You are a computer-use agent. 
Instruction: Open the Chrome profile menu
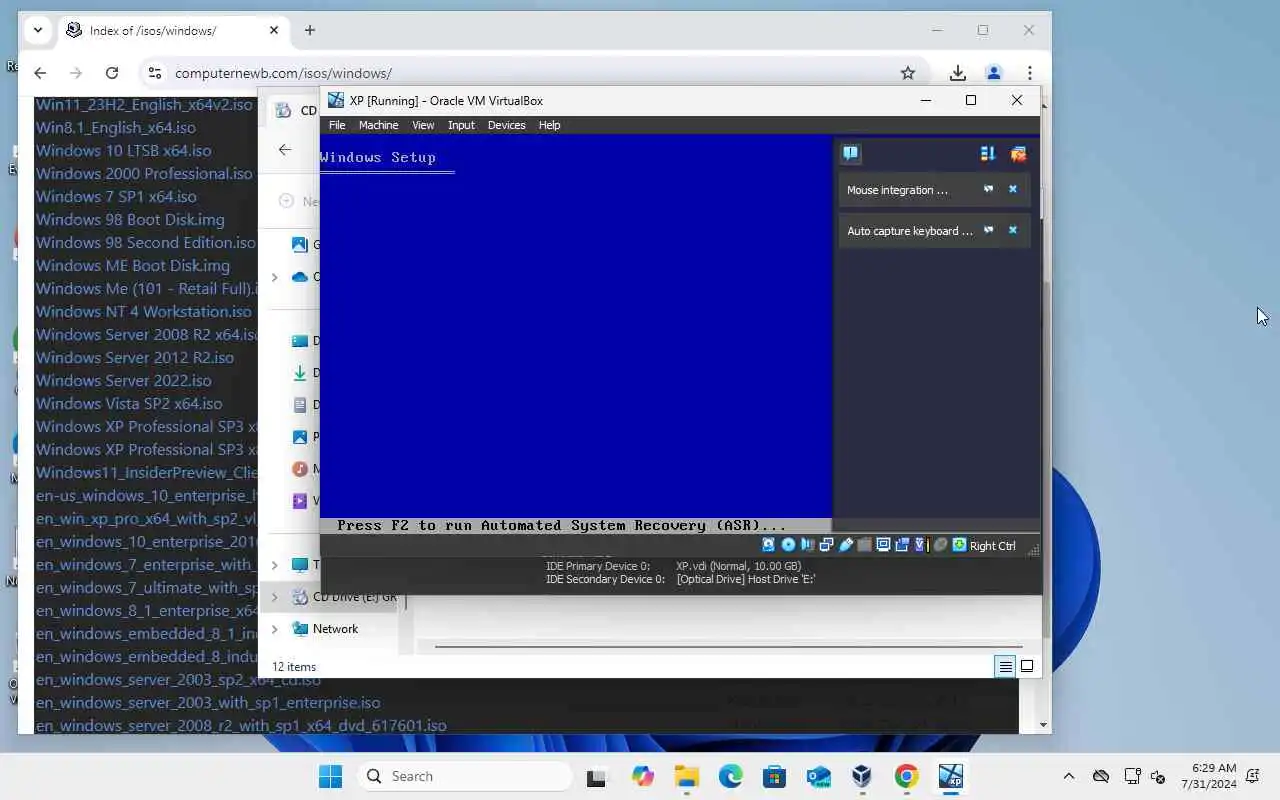pos(993,73)
